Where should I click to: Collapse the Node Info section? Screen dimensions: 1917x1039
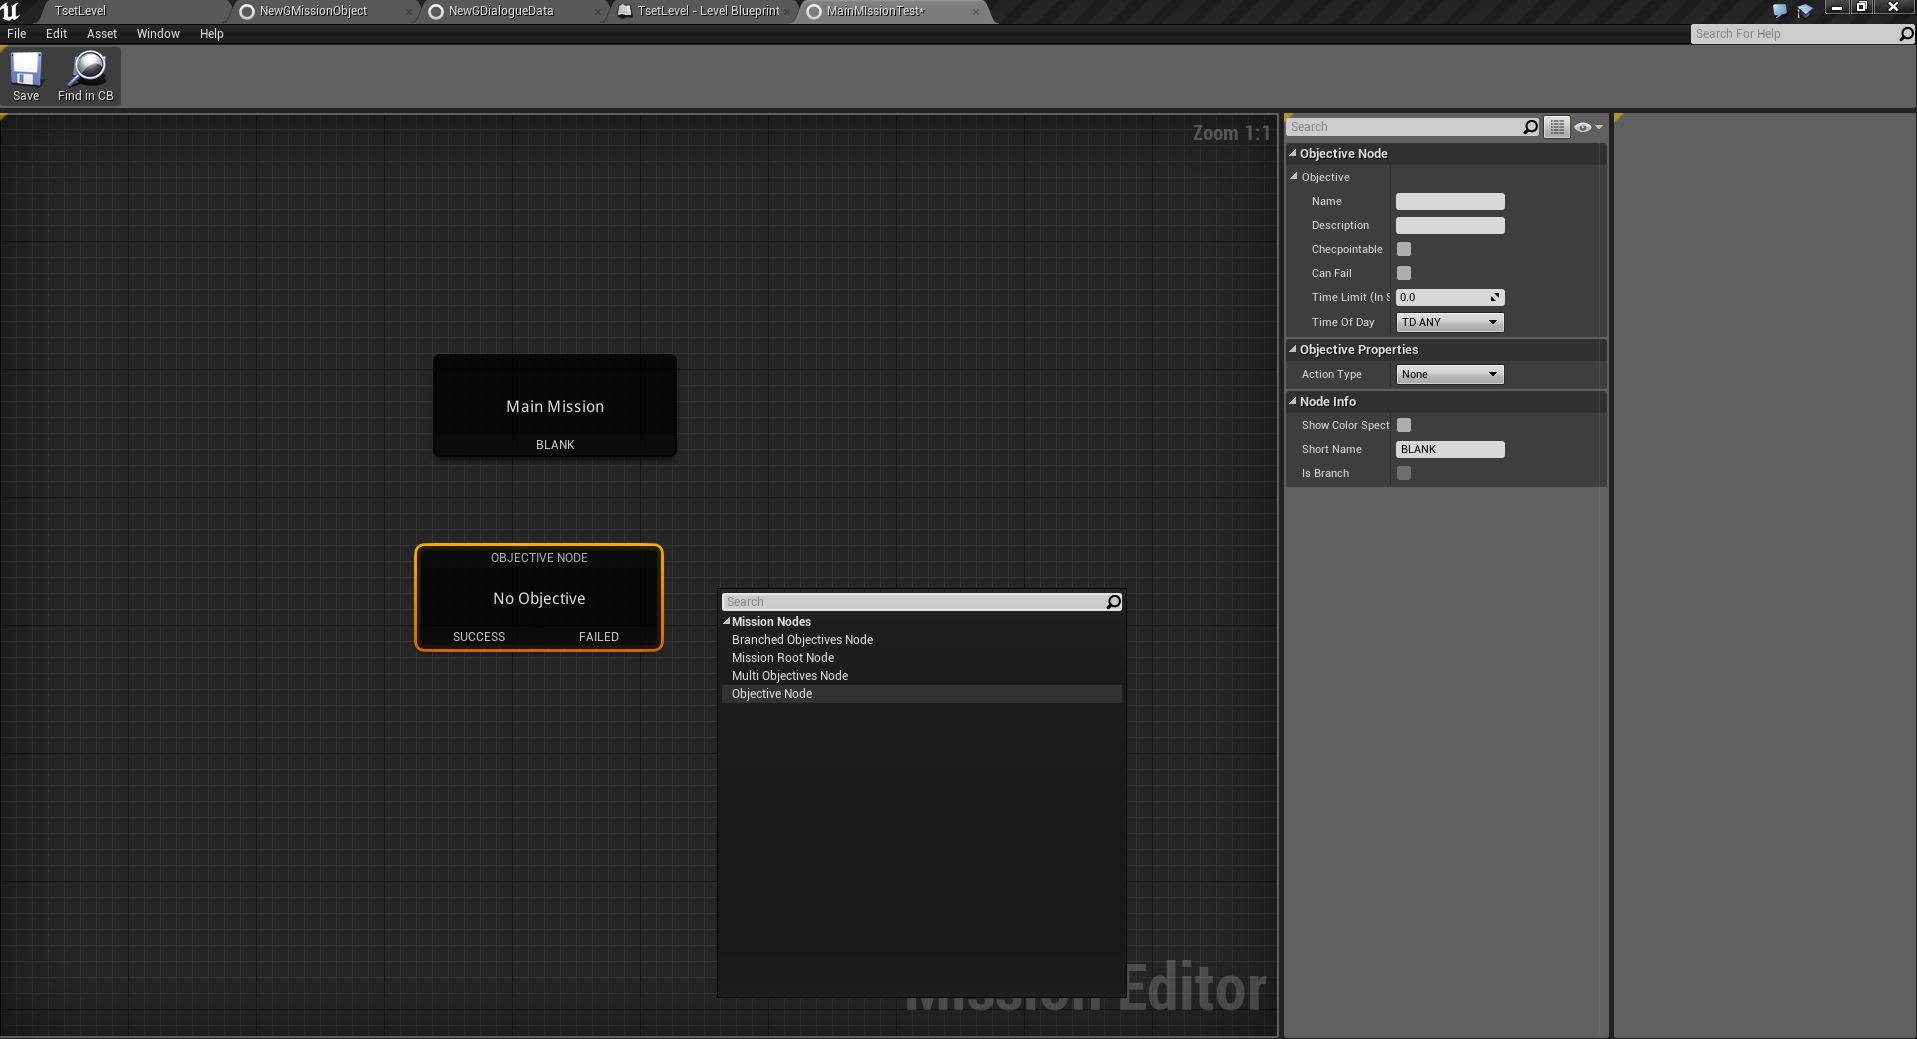click(1293, 401)
